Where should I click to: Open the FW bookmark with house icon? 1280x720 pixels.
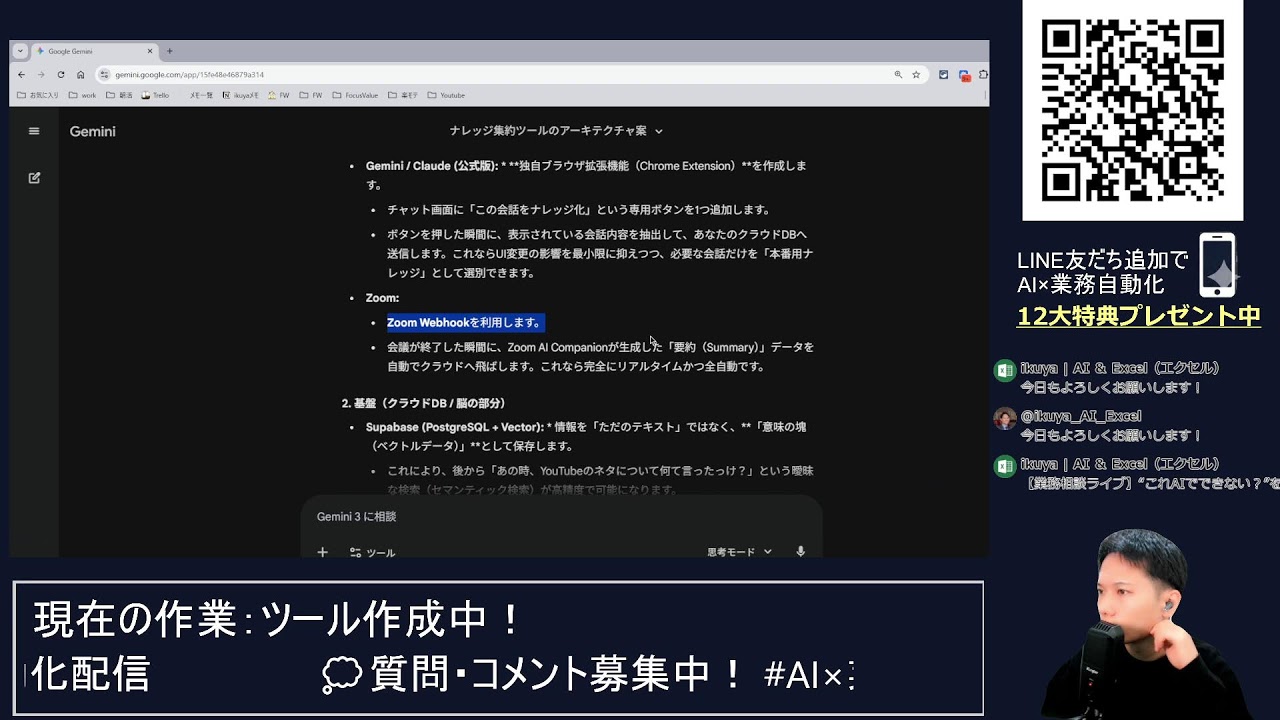point(278,96)
